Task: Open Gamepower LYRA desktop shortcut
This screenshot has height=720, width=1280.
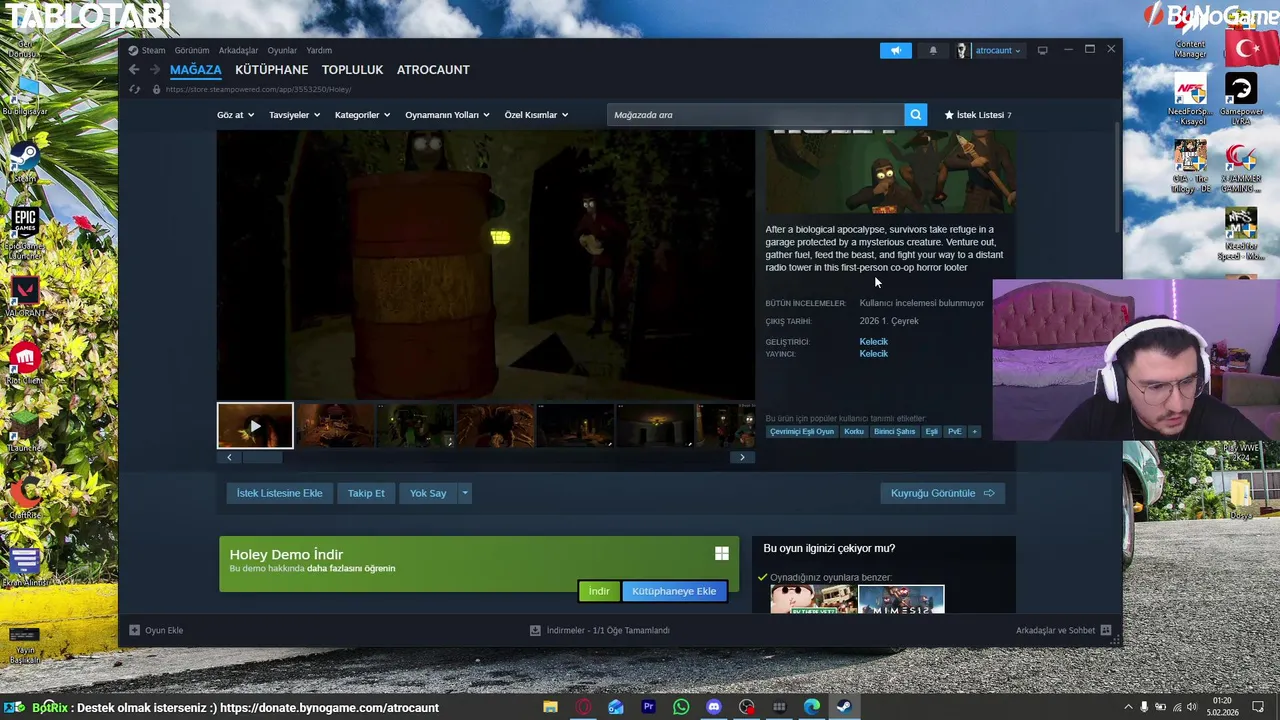Action: (1241, 98)
